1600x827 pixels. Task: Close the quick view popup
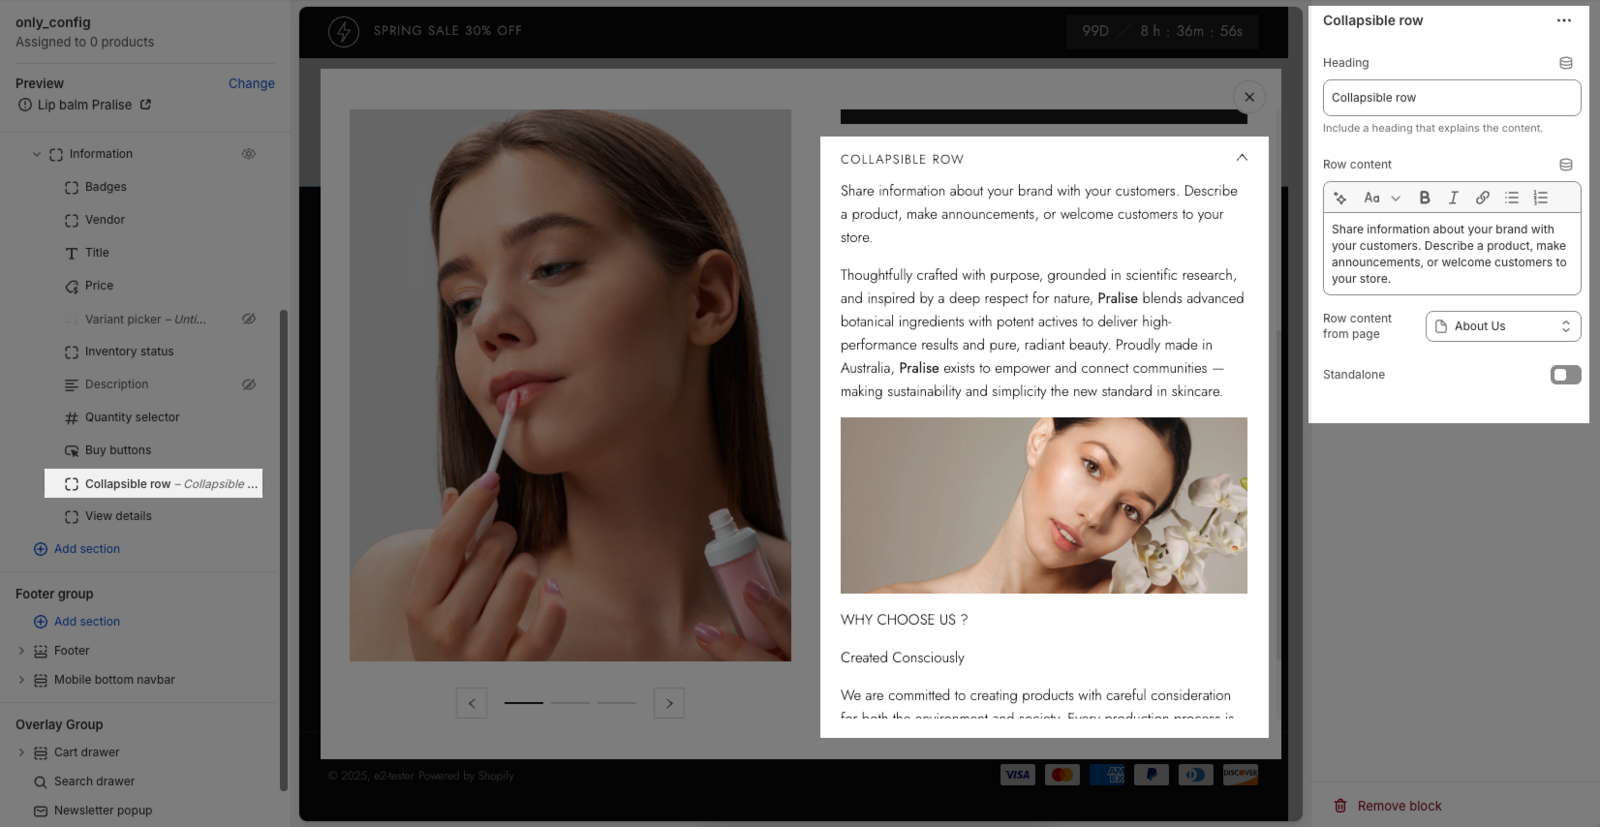pos(1249,97)
